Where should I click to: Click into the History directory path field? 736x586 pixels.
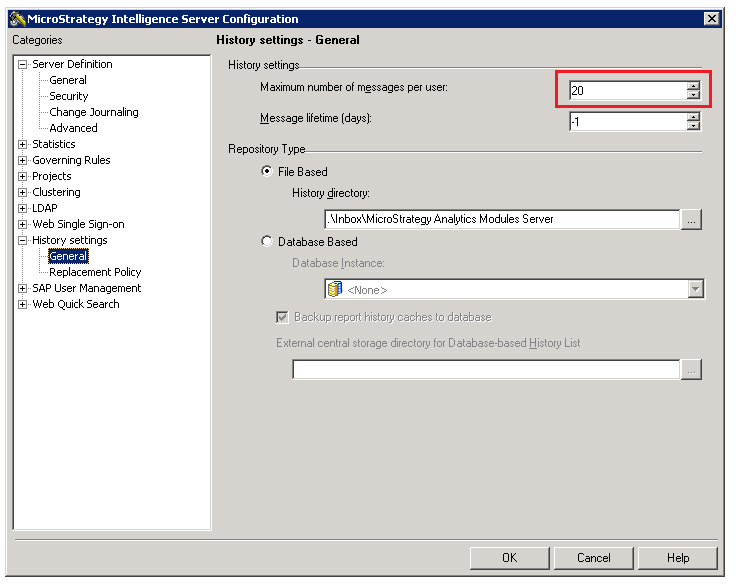(x=502, y=220)
